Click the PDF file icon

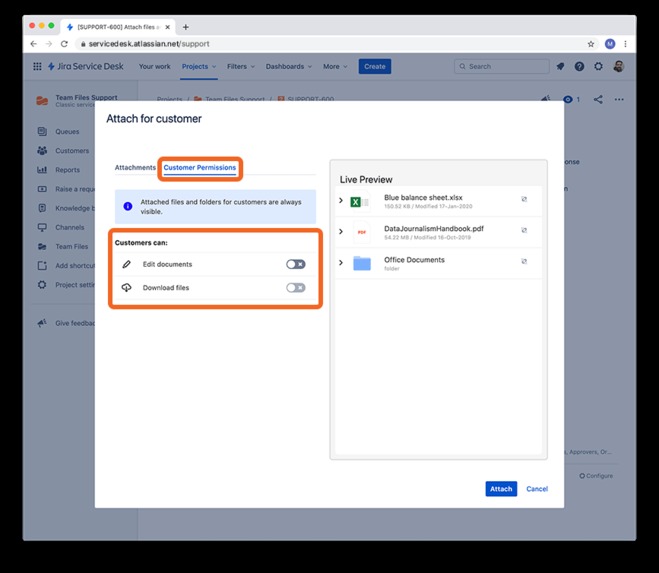[x=361, y=232]
